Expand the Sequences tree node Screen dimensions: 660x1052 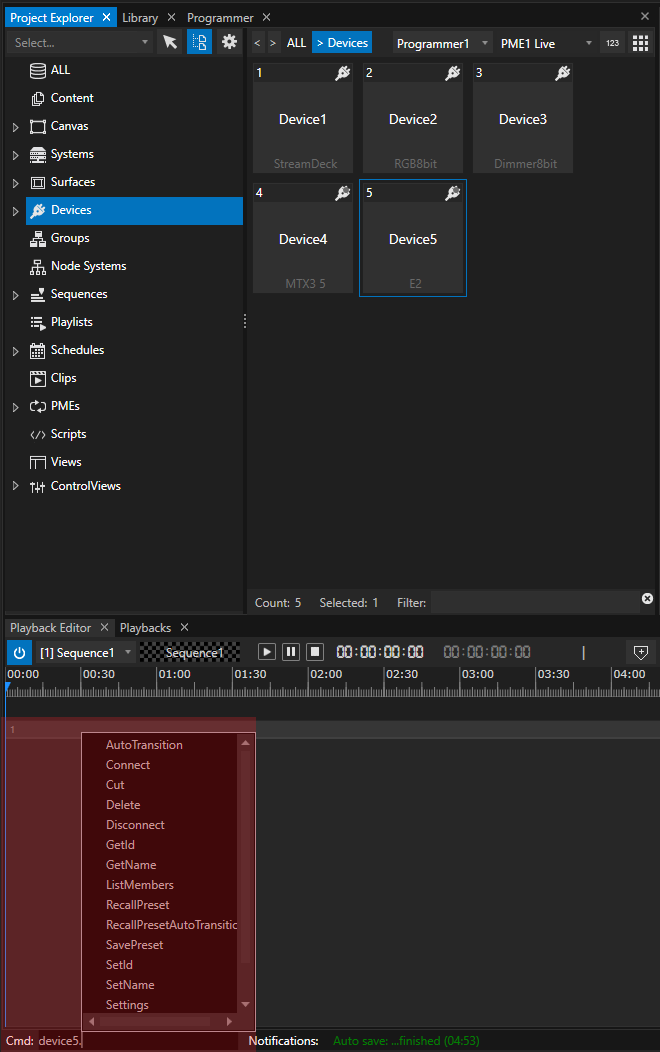coord(15,295)
